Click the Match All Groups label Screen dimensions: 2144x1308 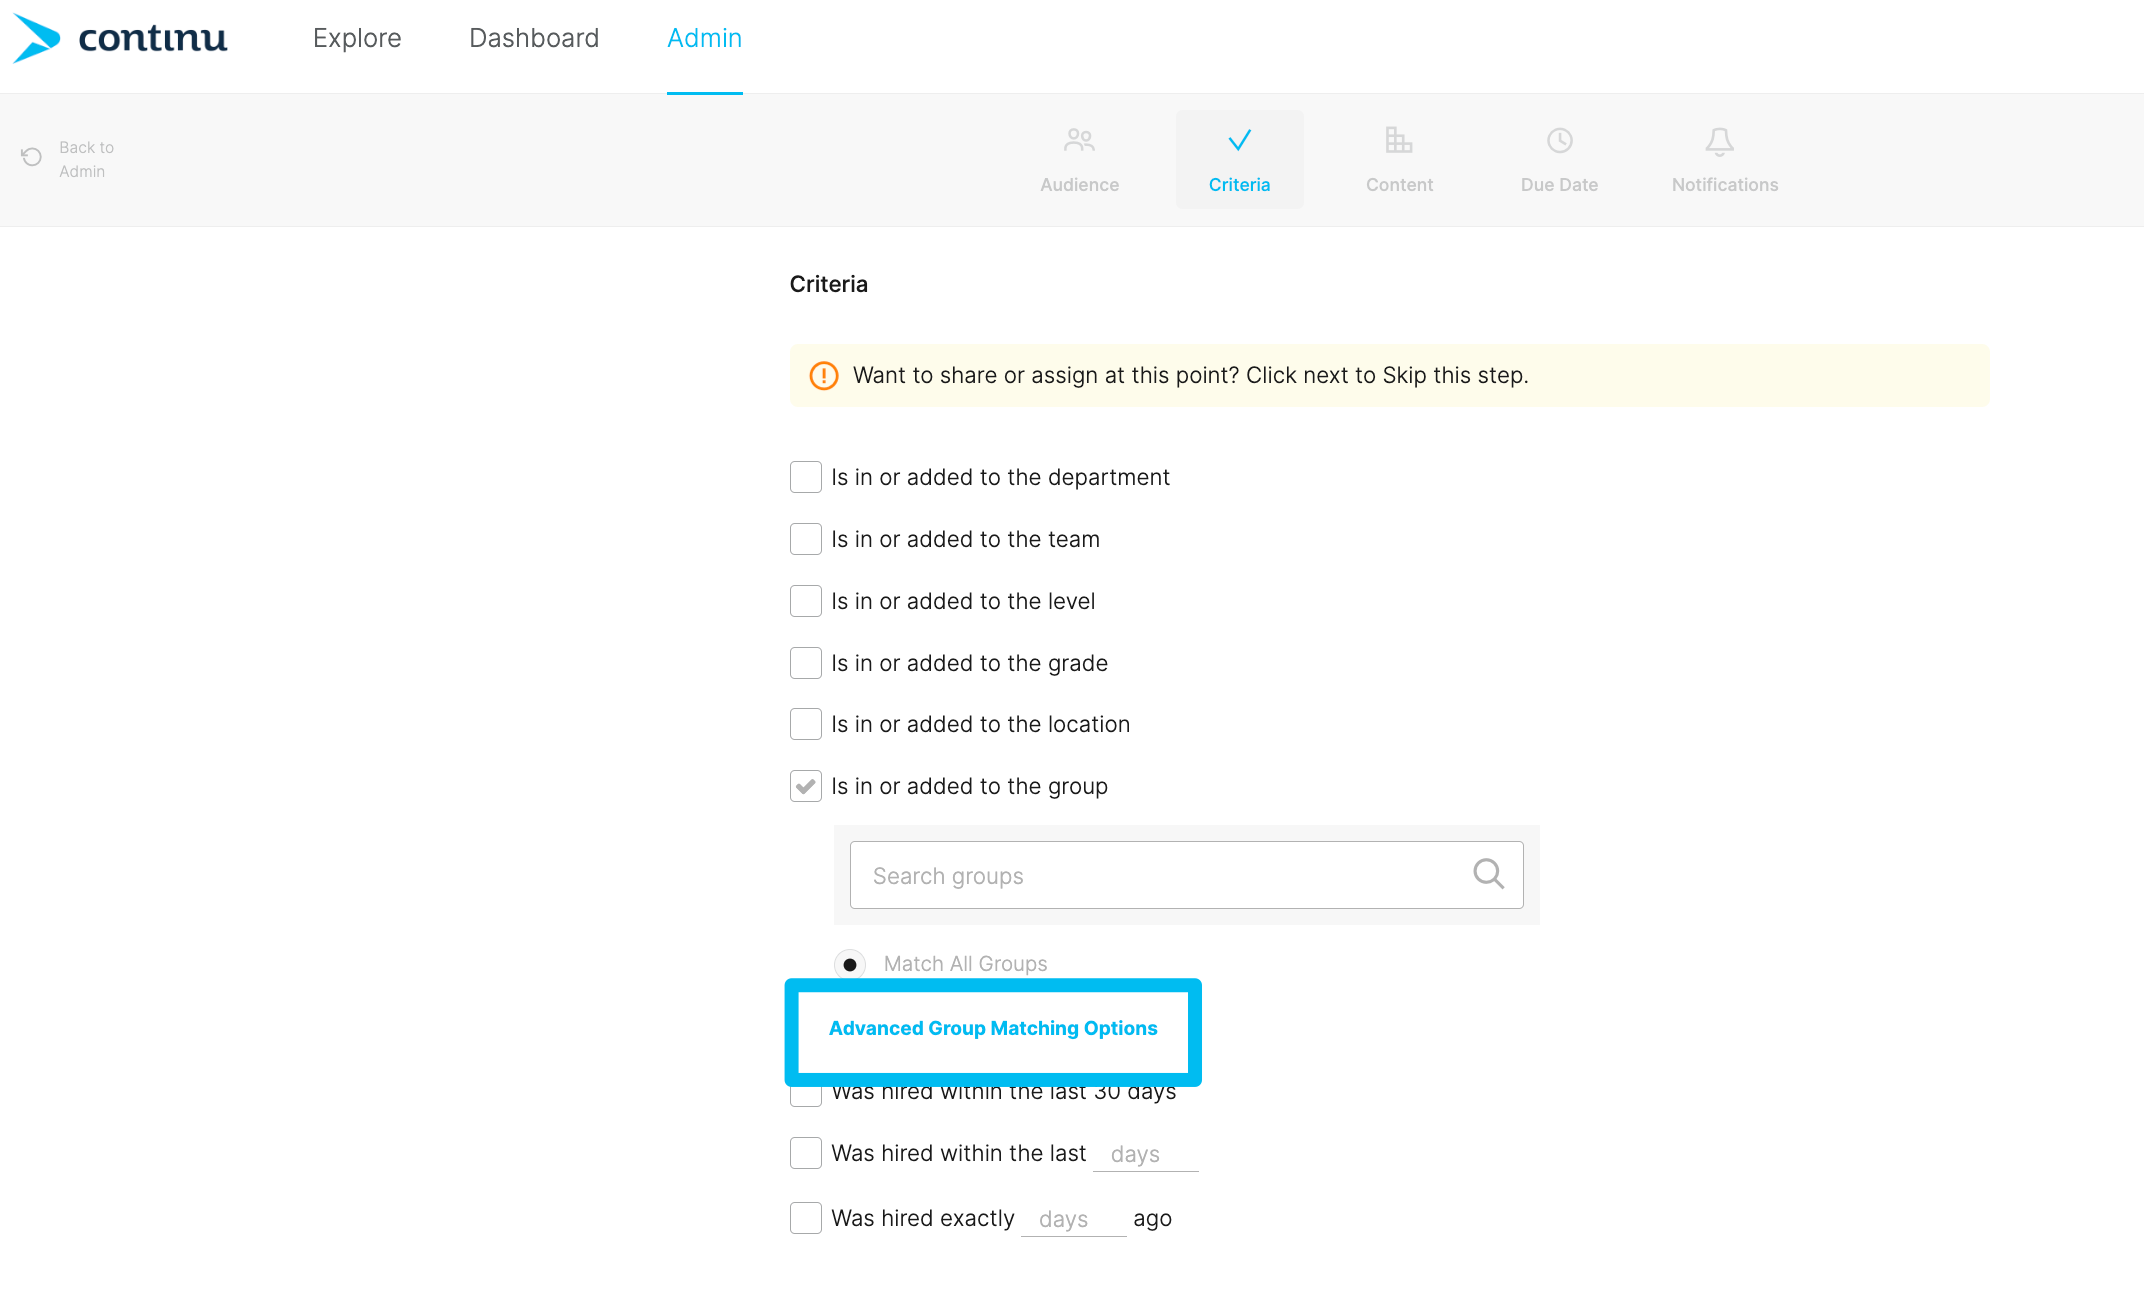click(965, 964)
